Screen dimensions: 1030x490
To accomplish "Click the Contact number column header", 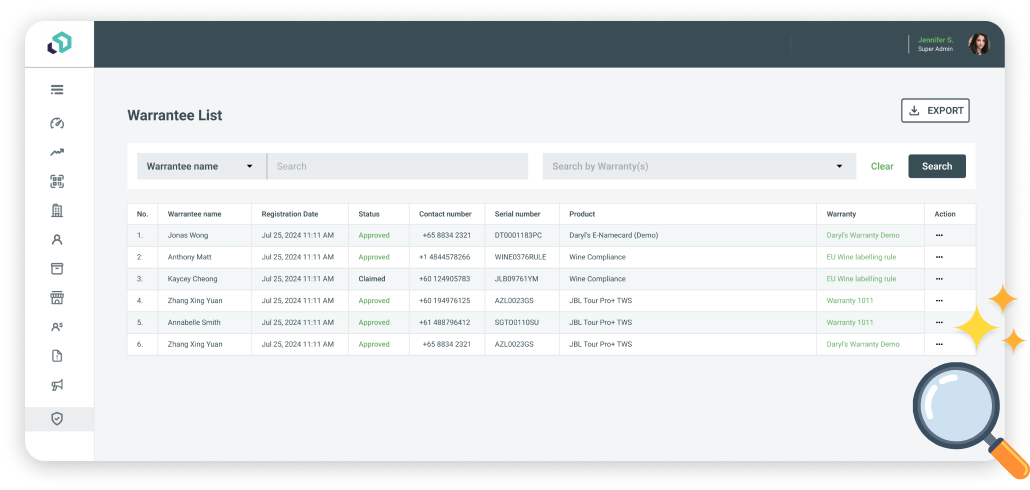I will pos(445,214).
